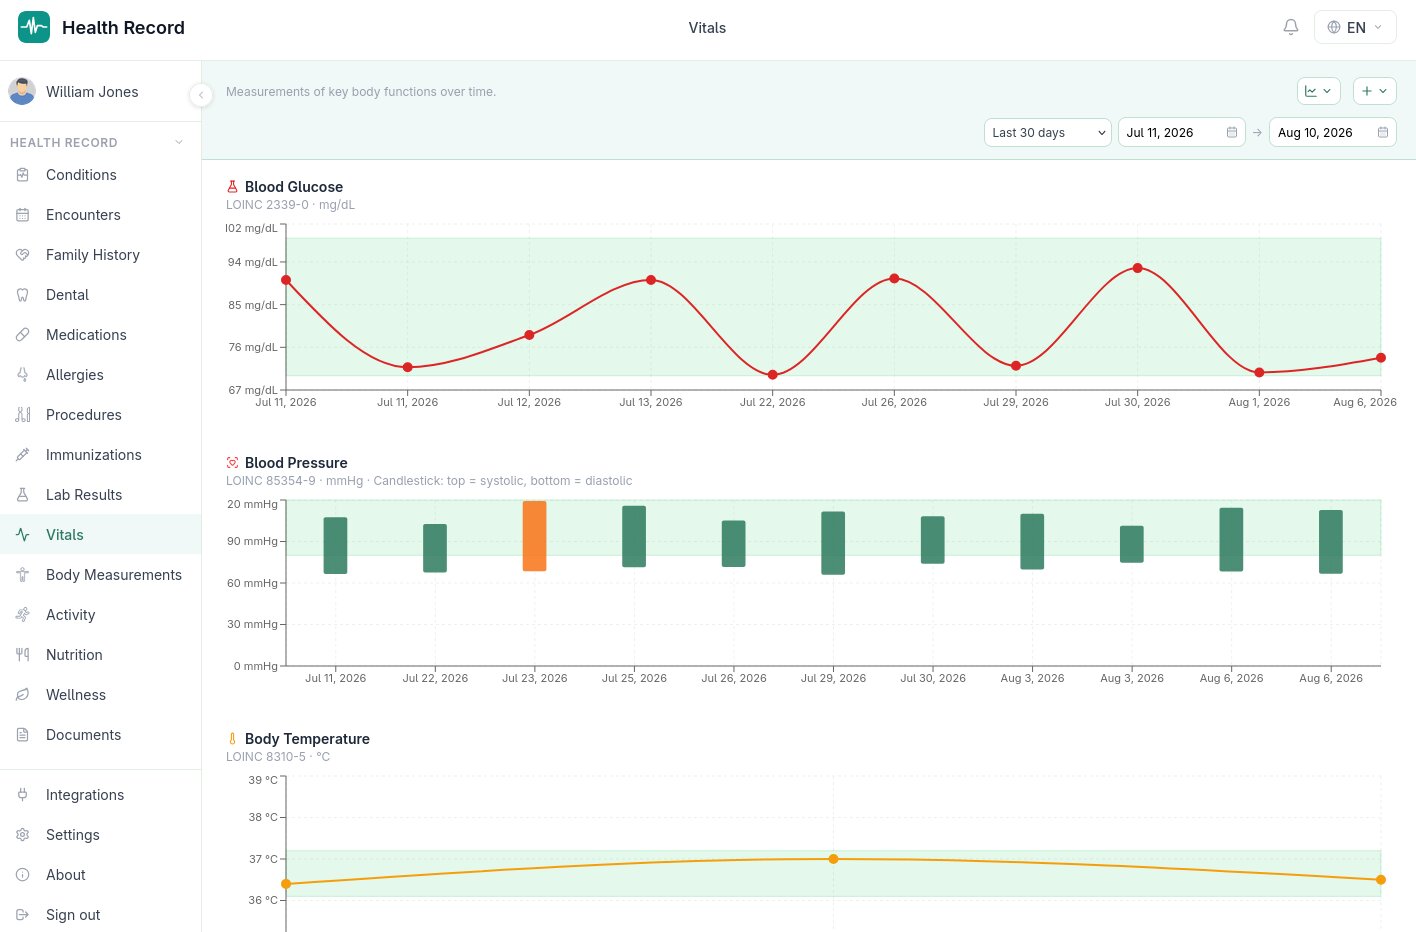Open the About page link

click(x=100, y=875)
